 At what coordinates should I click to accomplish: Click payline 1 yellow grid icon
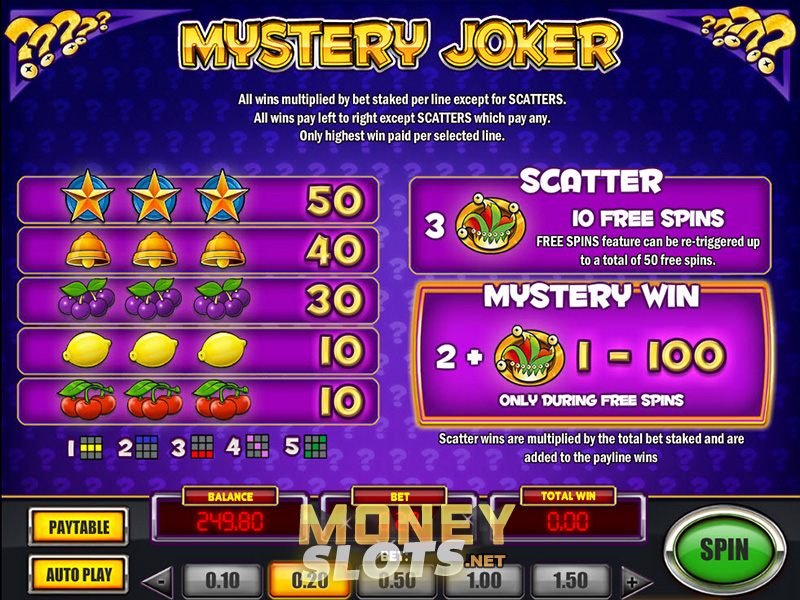tap(92, 448)
